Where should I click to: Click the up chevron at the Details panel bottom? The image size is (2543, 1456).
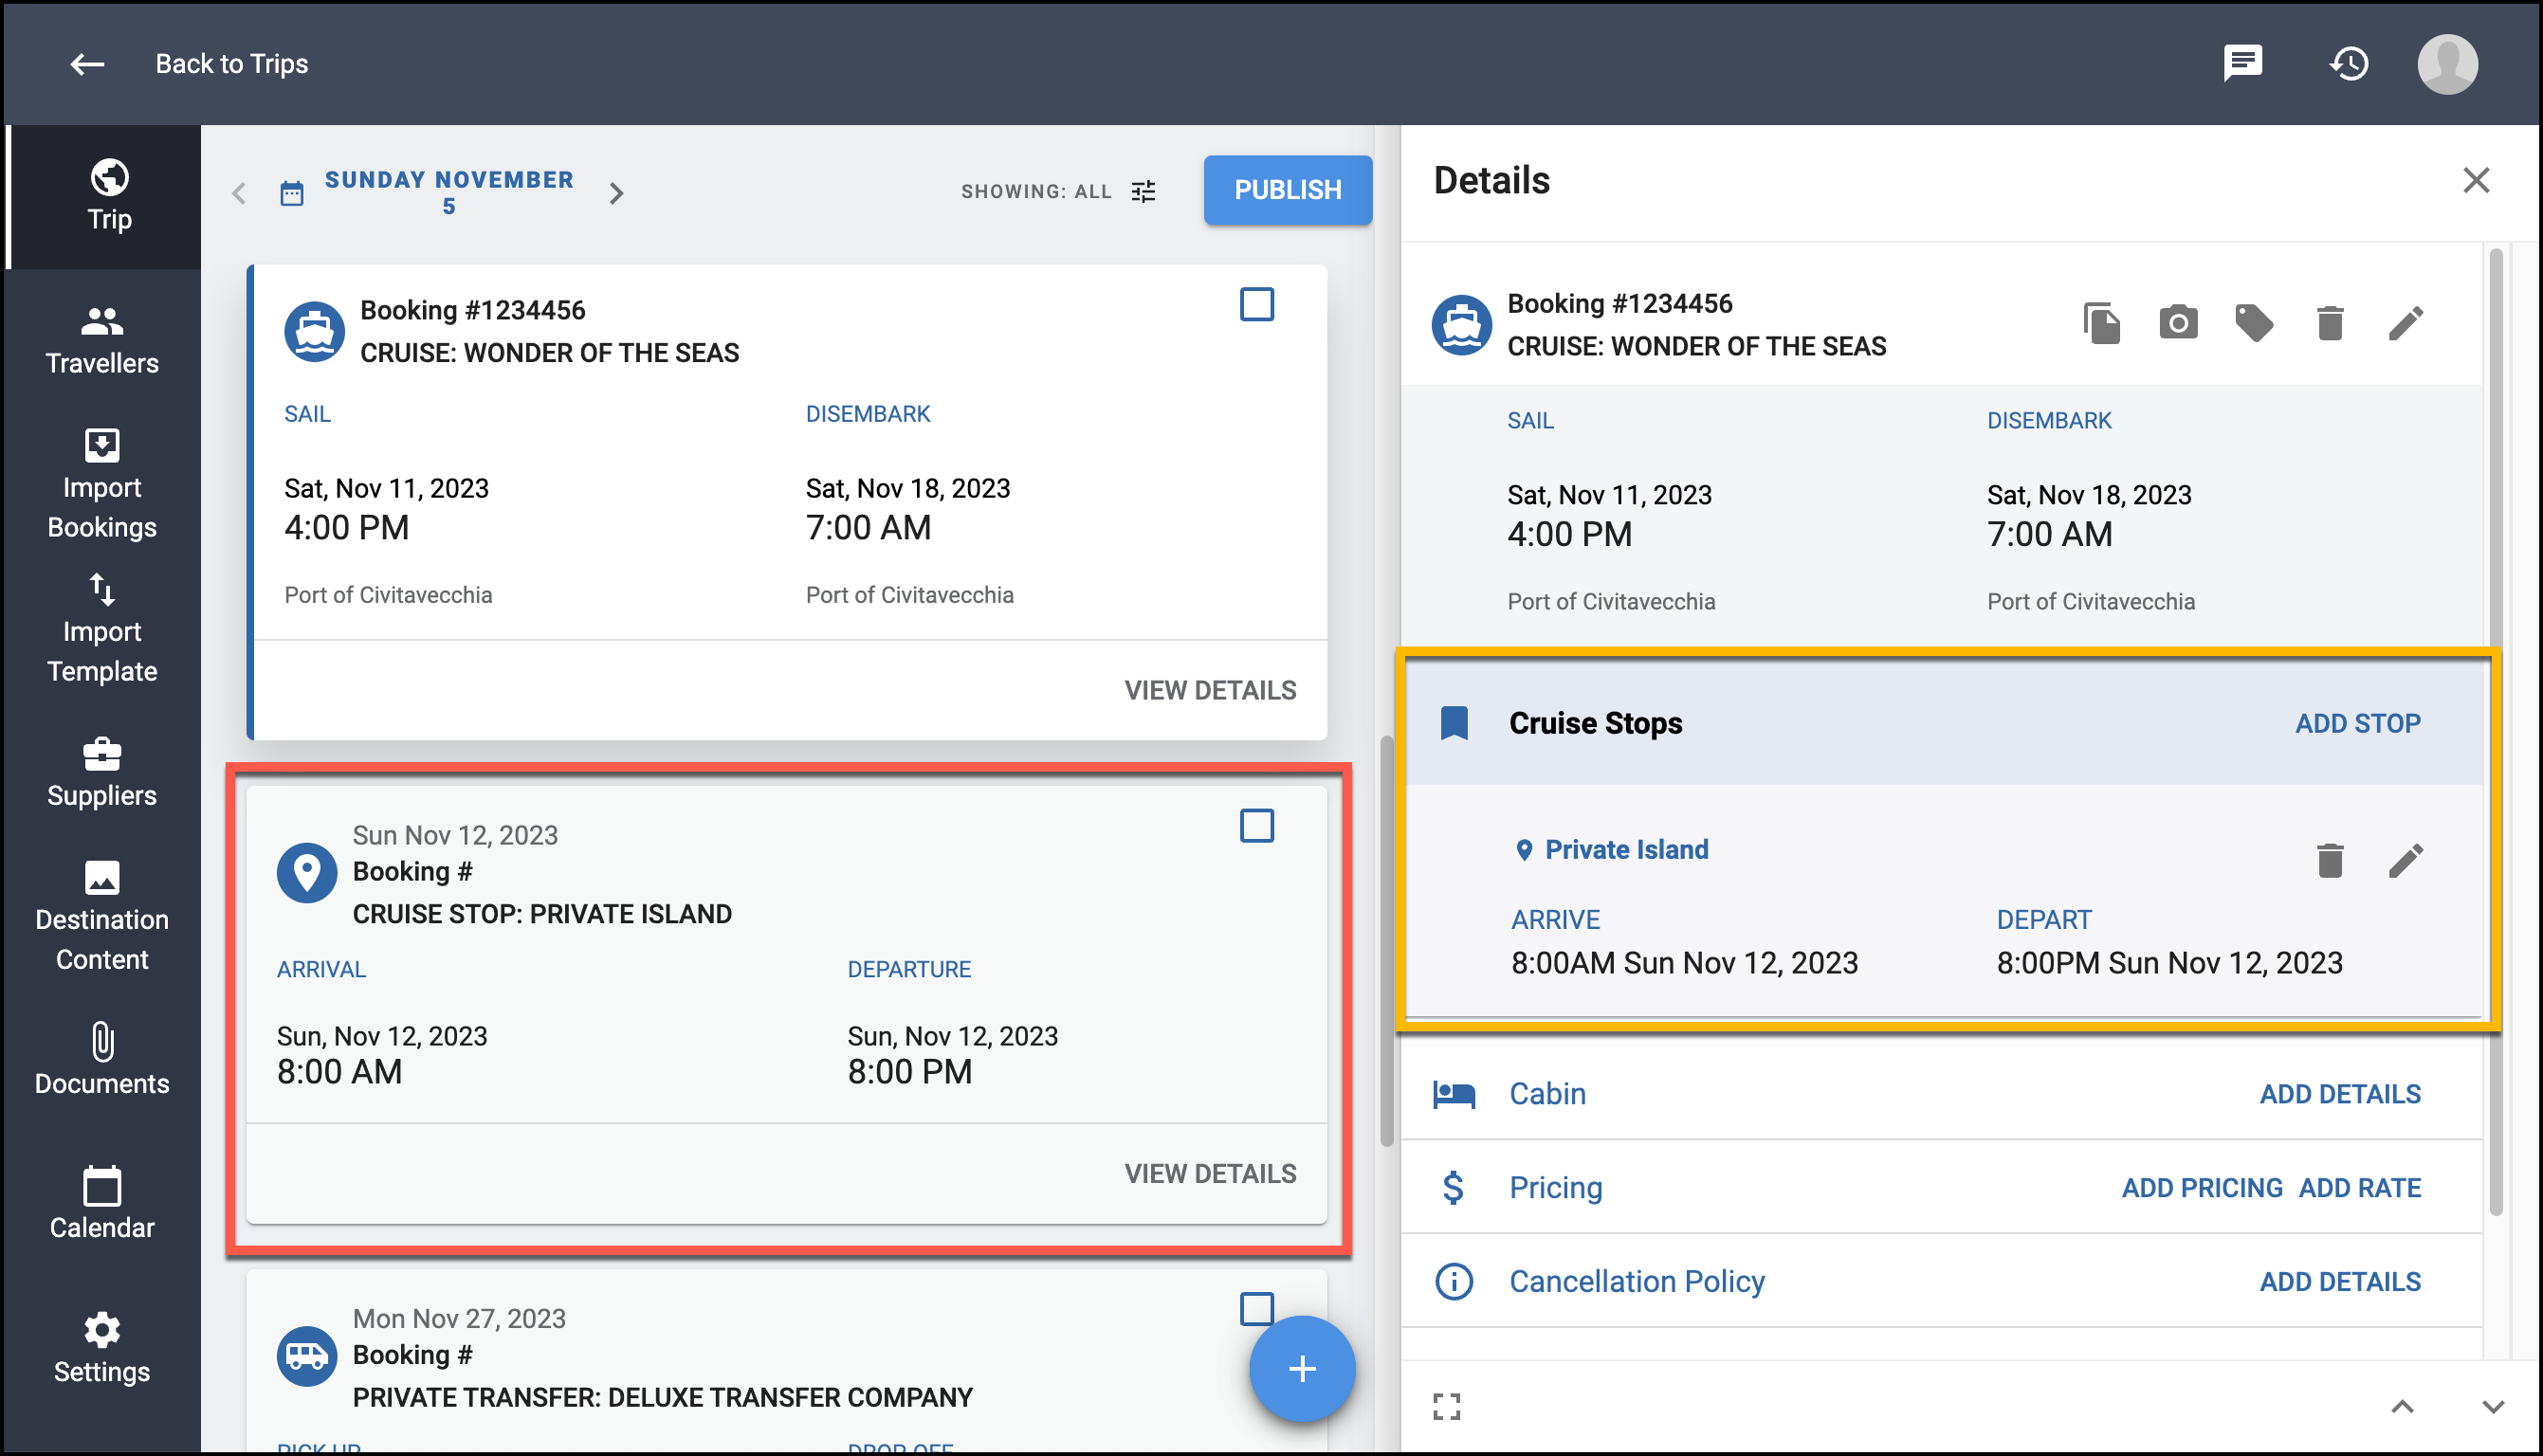click(x=2402, y=1407)
